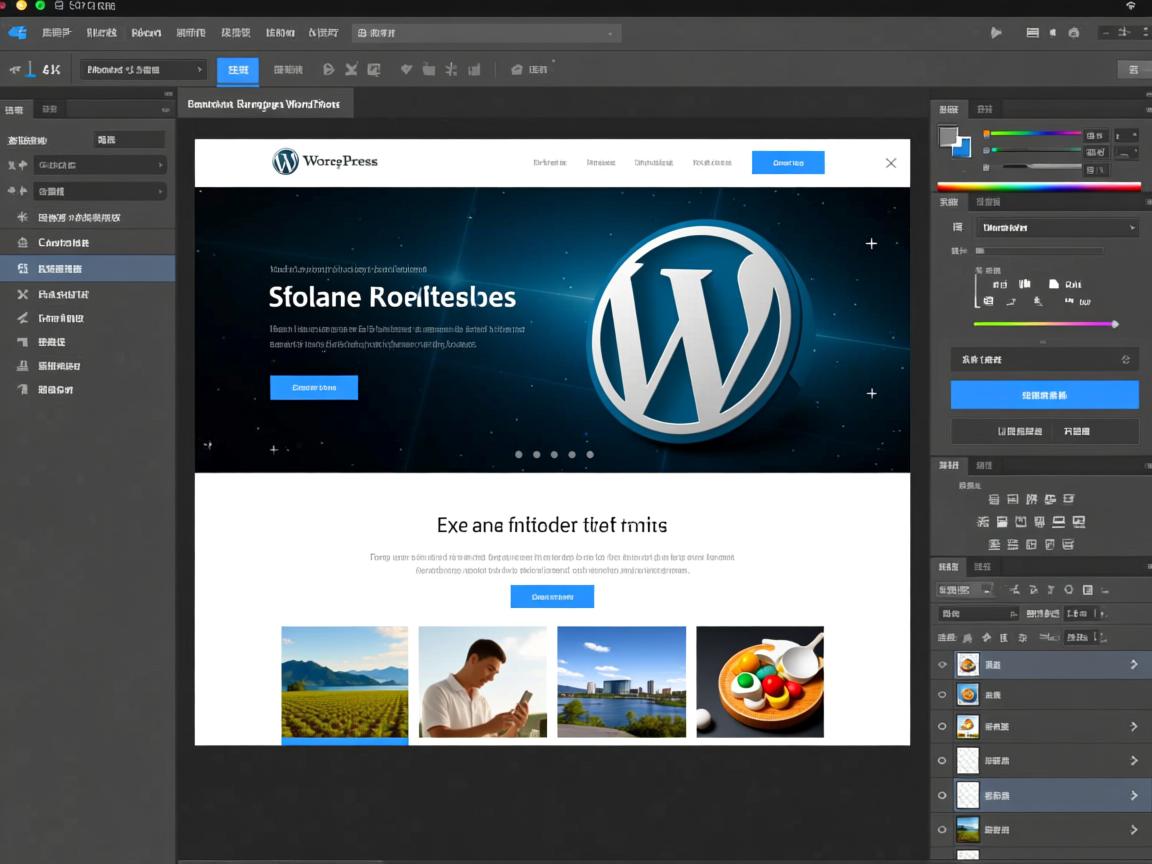
Task: Hide the top layer with the food thumbnail
Action: pos(941,664)
